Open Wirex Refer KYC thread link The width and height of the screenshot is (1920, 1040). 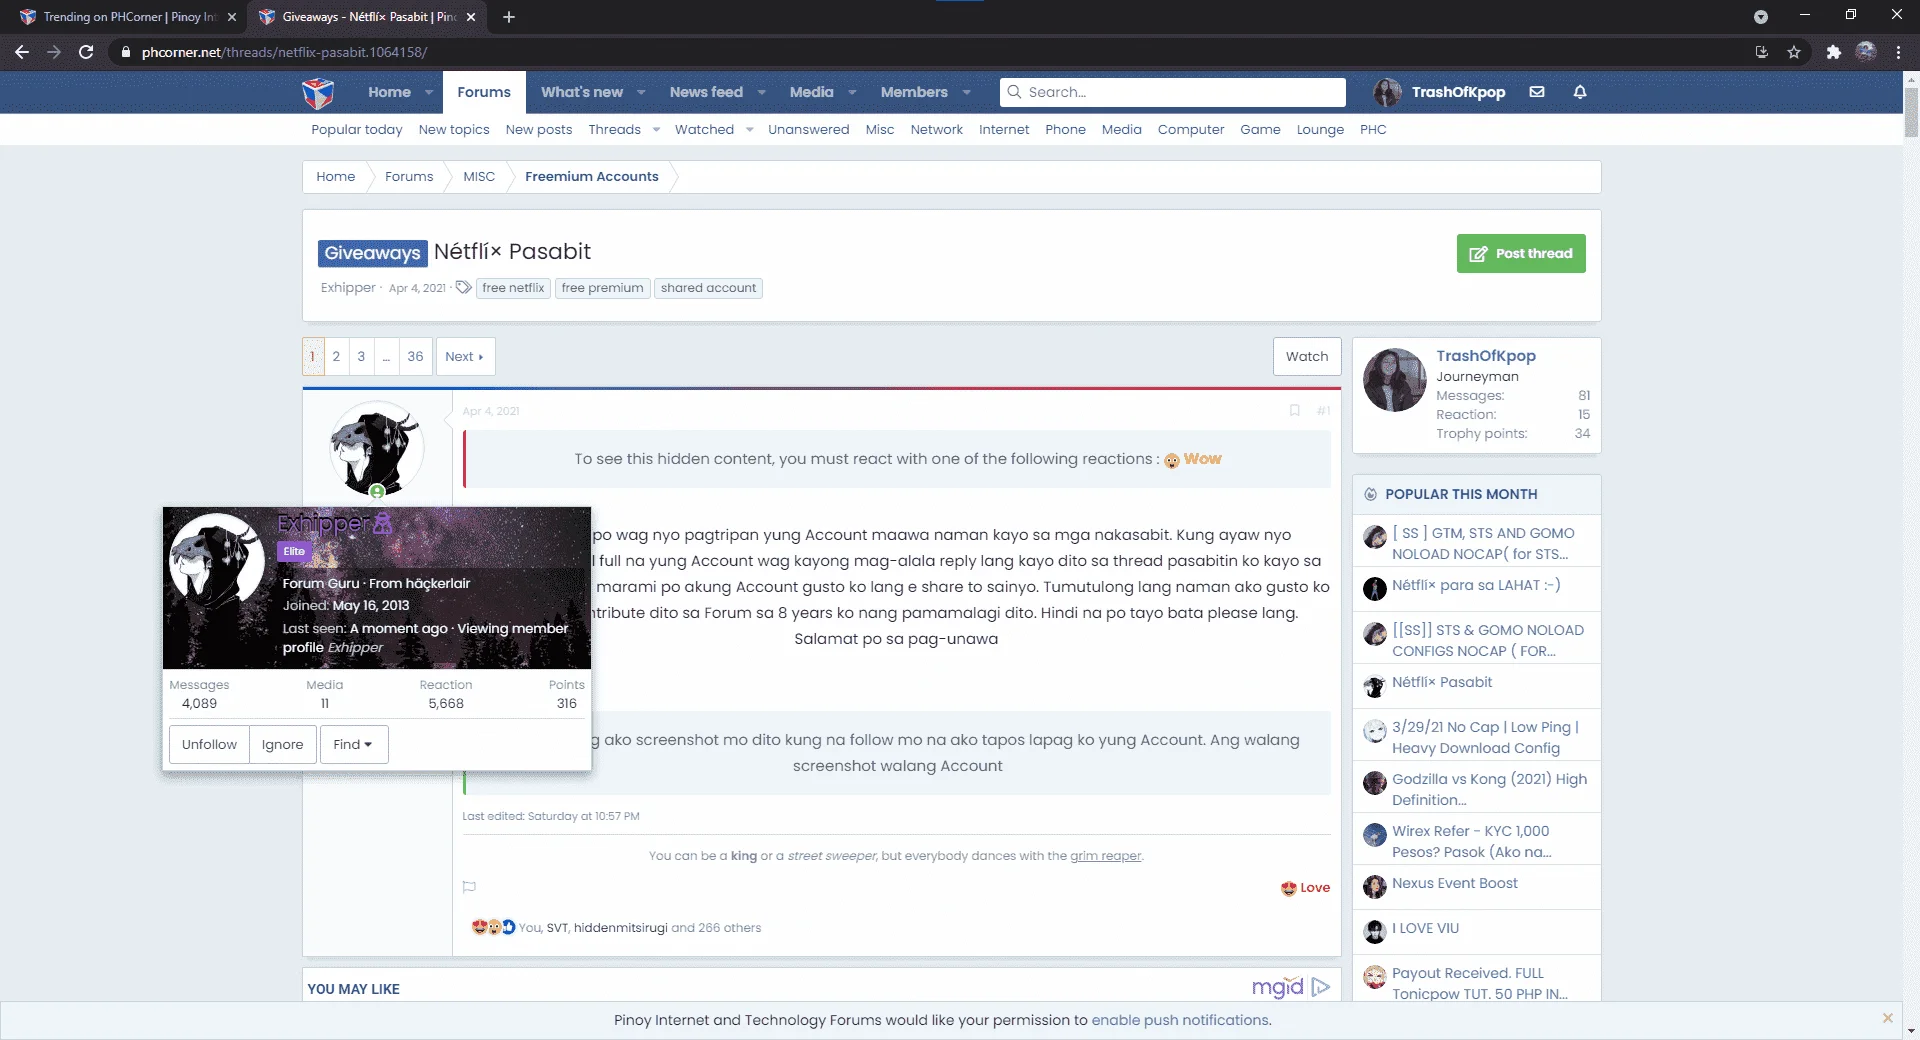click(x=1472, y=842)
